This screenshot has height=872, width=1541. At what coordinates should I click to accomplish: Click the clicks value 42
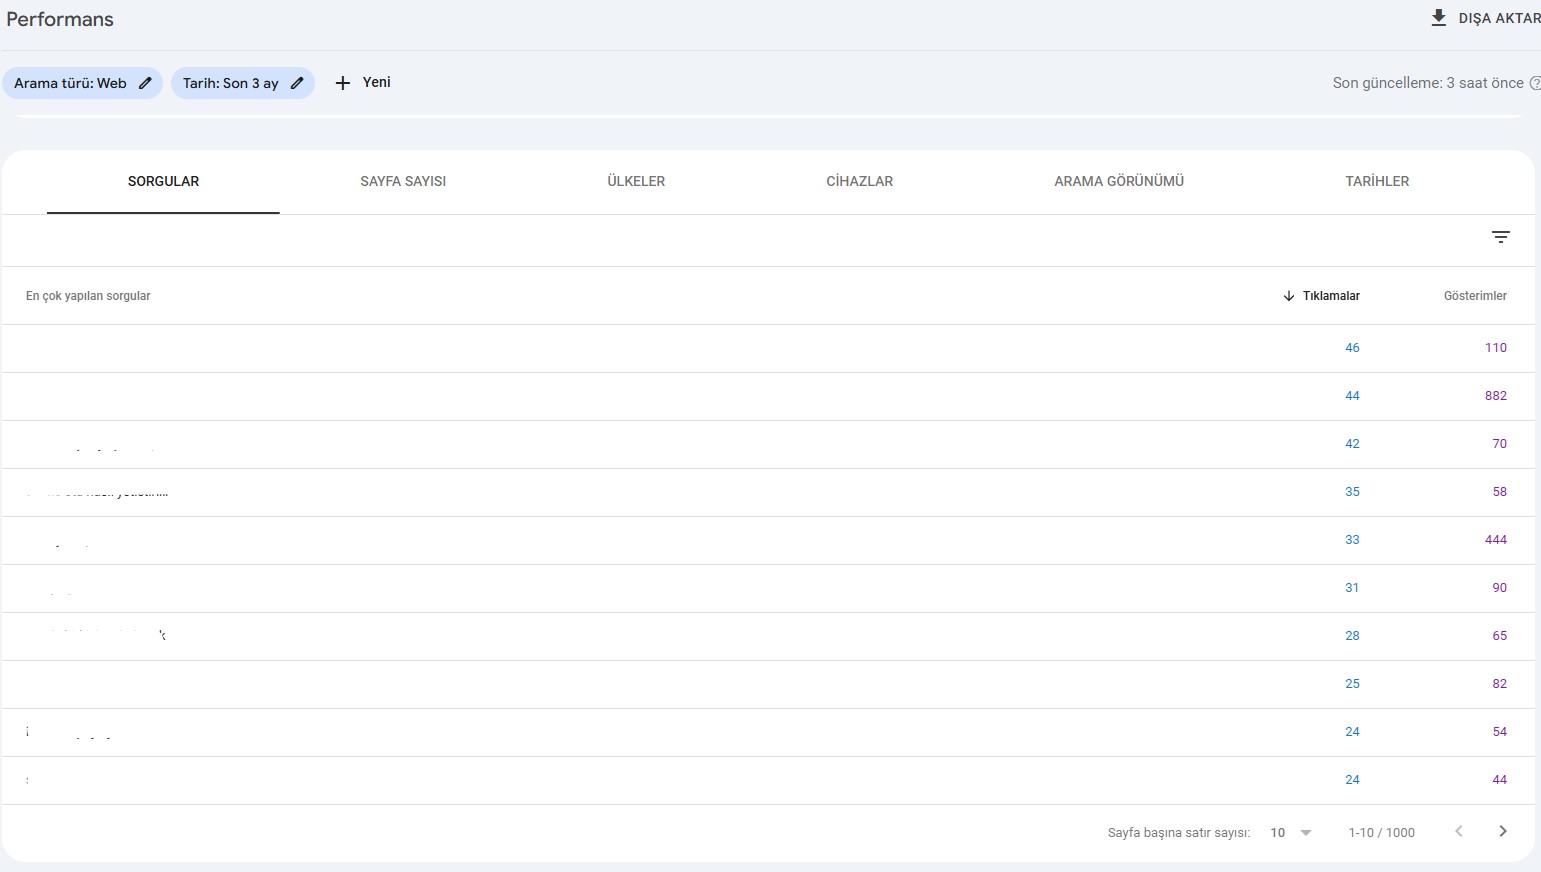[x=1352, y=444]
